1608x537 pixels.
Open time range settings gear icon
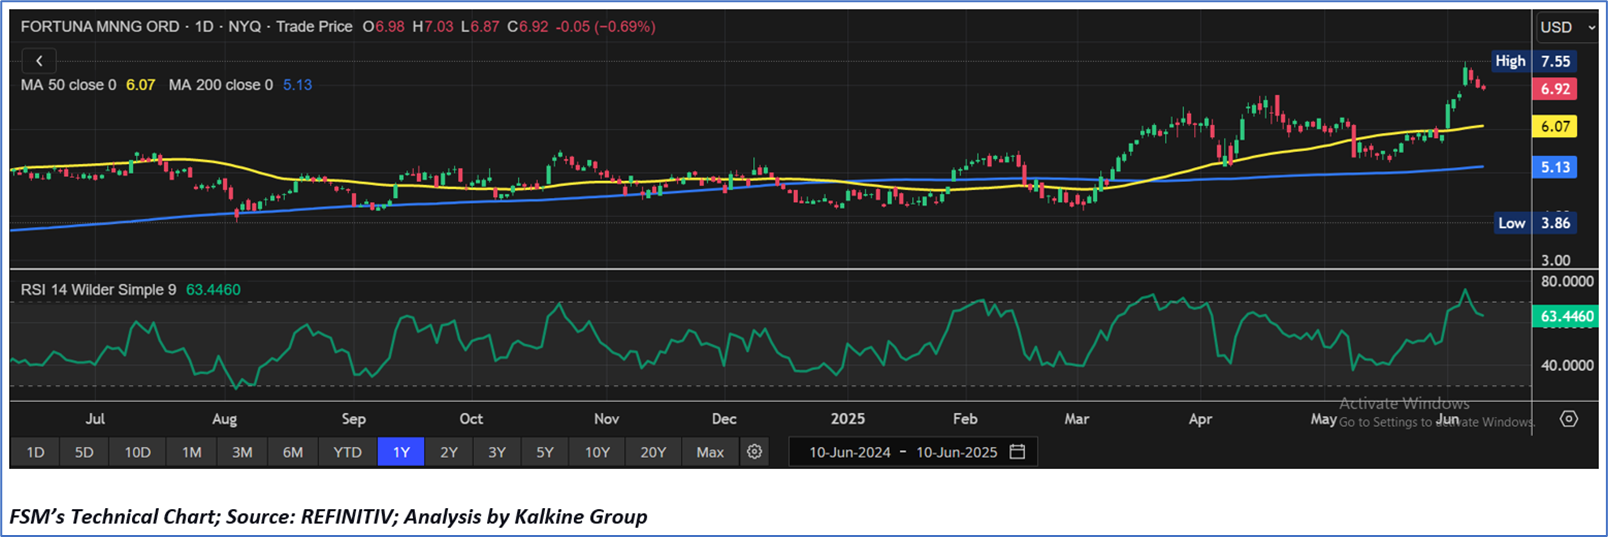[x=754, y=452]
